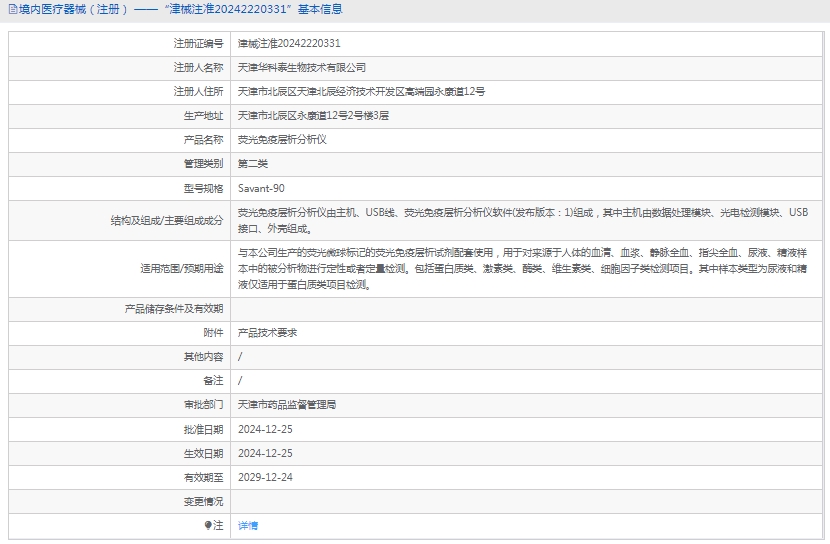Click the production address 永康道12号2号楼3层
The height and width of the screenshot is (544, 830).
(x=313, y=115)
